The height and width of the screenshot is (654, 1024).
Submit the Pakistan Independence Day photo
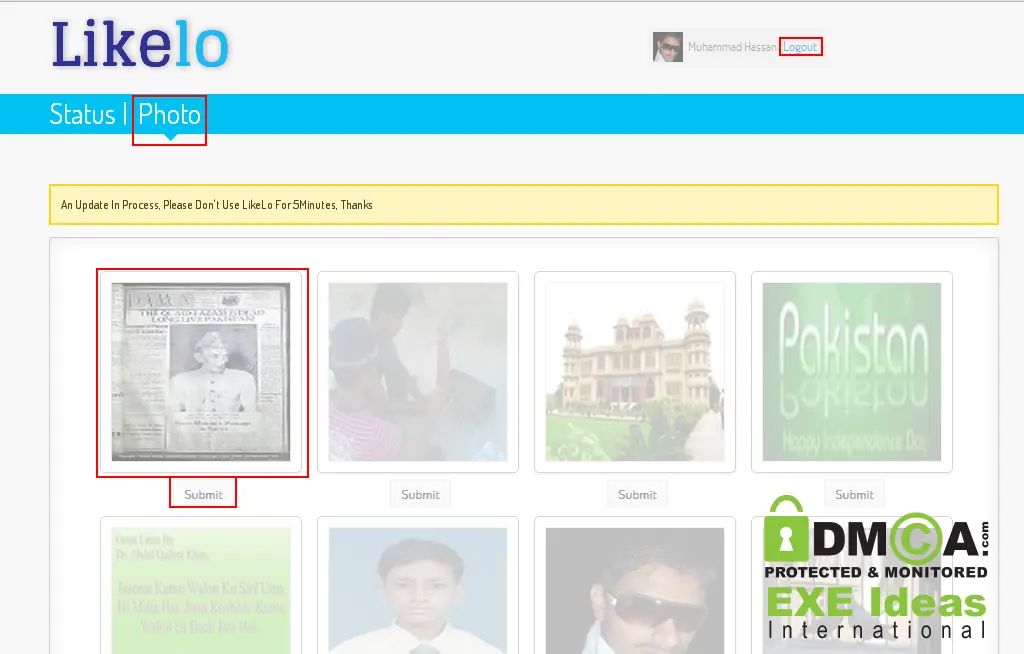click(854, 495)
